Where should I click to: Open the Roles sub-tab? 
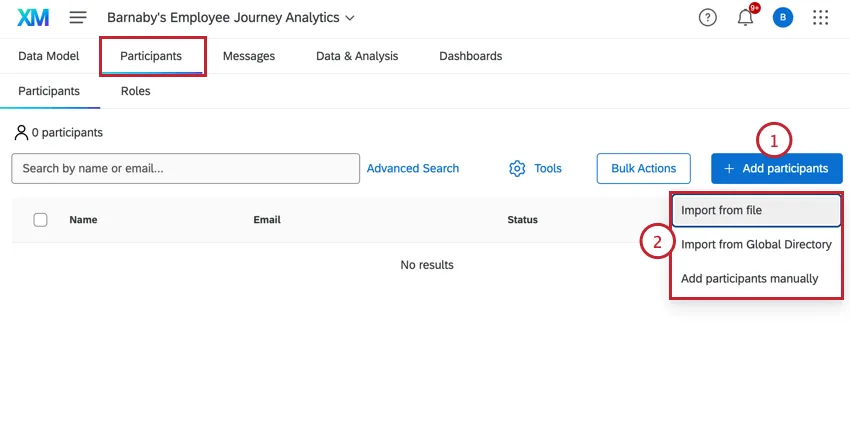[x=136, y=91]
